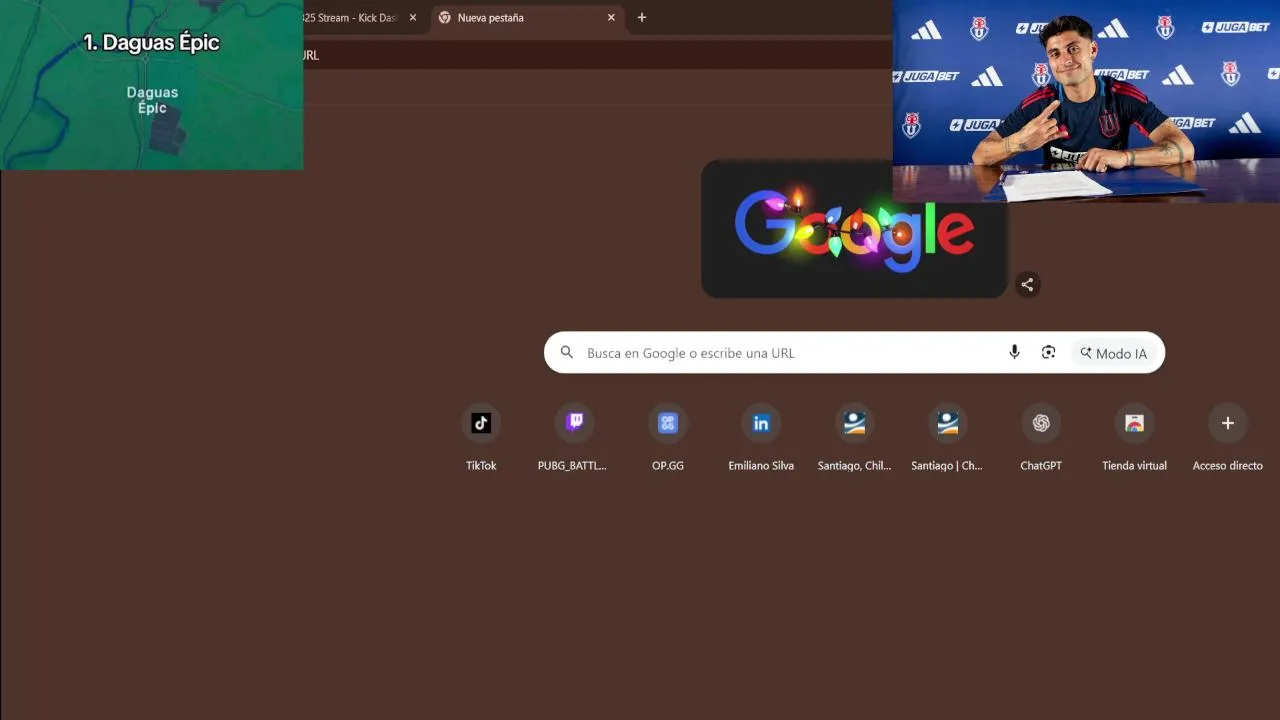The width and height of the screenshot is (1280, 720).
Task: Open the ChatGPT shortcut icon
Action: click(x=1041, y=423)
